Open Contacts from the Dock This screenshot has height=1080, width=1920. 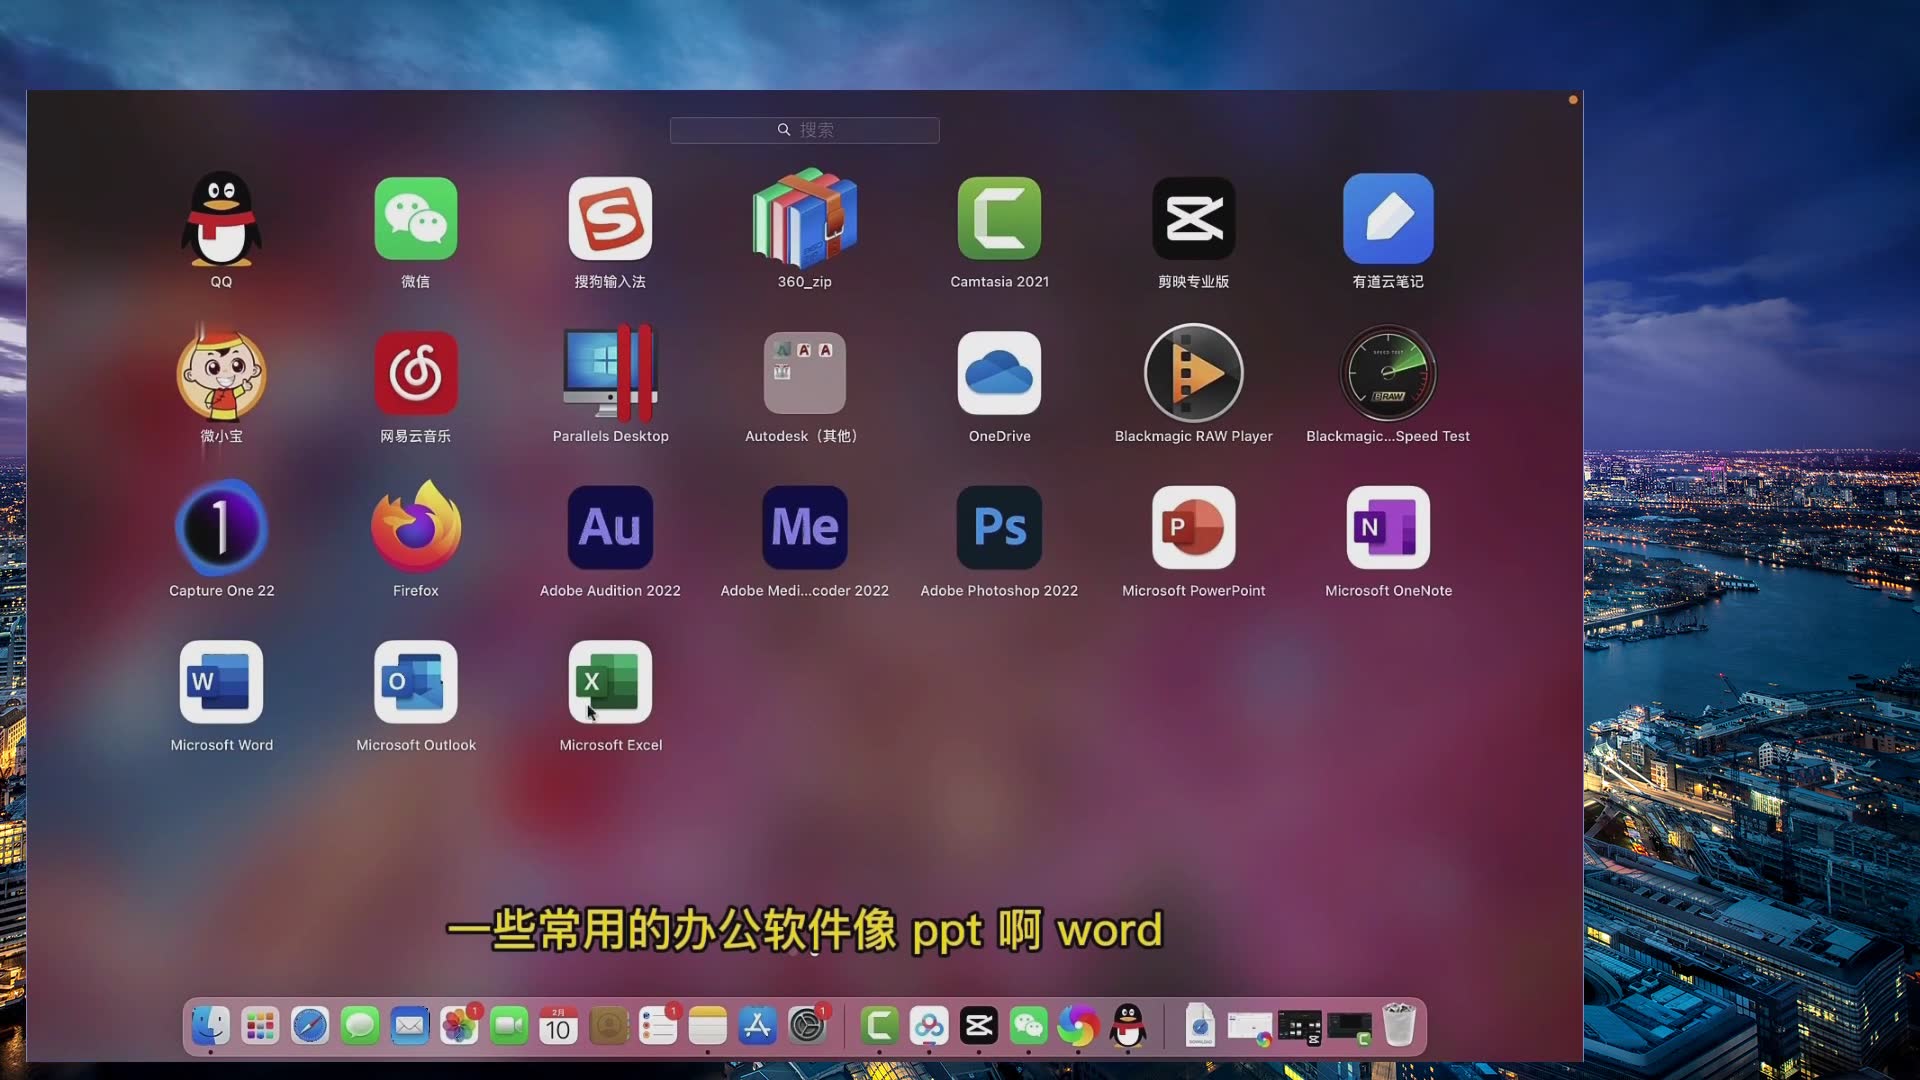click(608, 1025)
